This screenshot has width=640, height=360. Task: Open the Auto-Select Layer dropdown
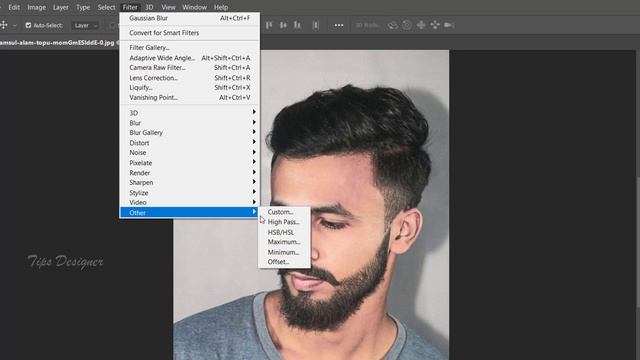86,25
